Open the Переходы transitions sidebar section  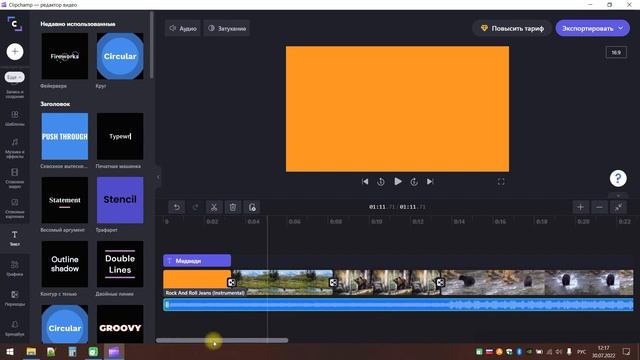[15, 298]
